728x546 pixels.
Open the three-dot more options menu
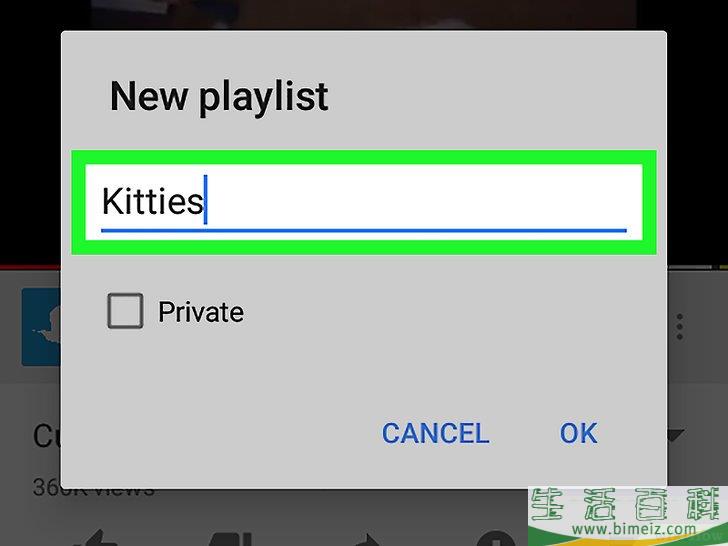679,327
